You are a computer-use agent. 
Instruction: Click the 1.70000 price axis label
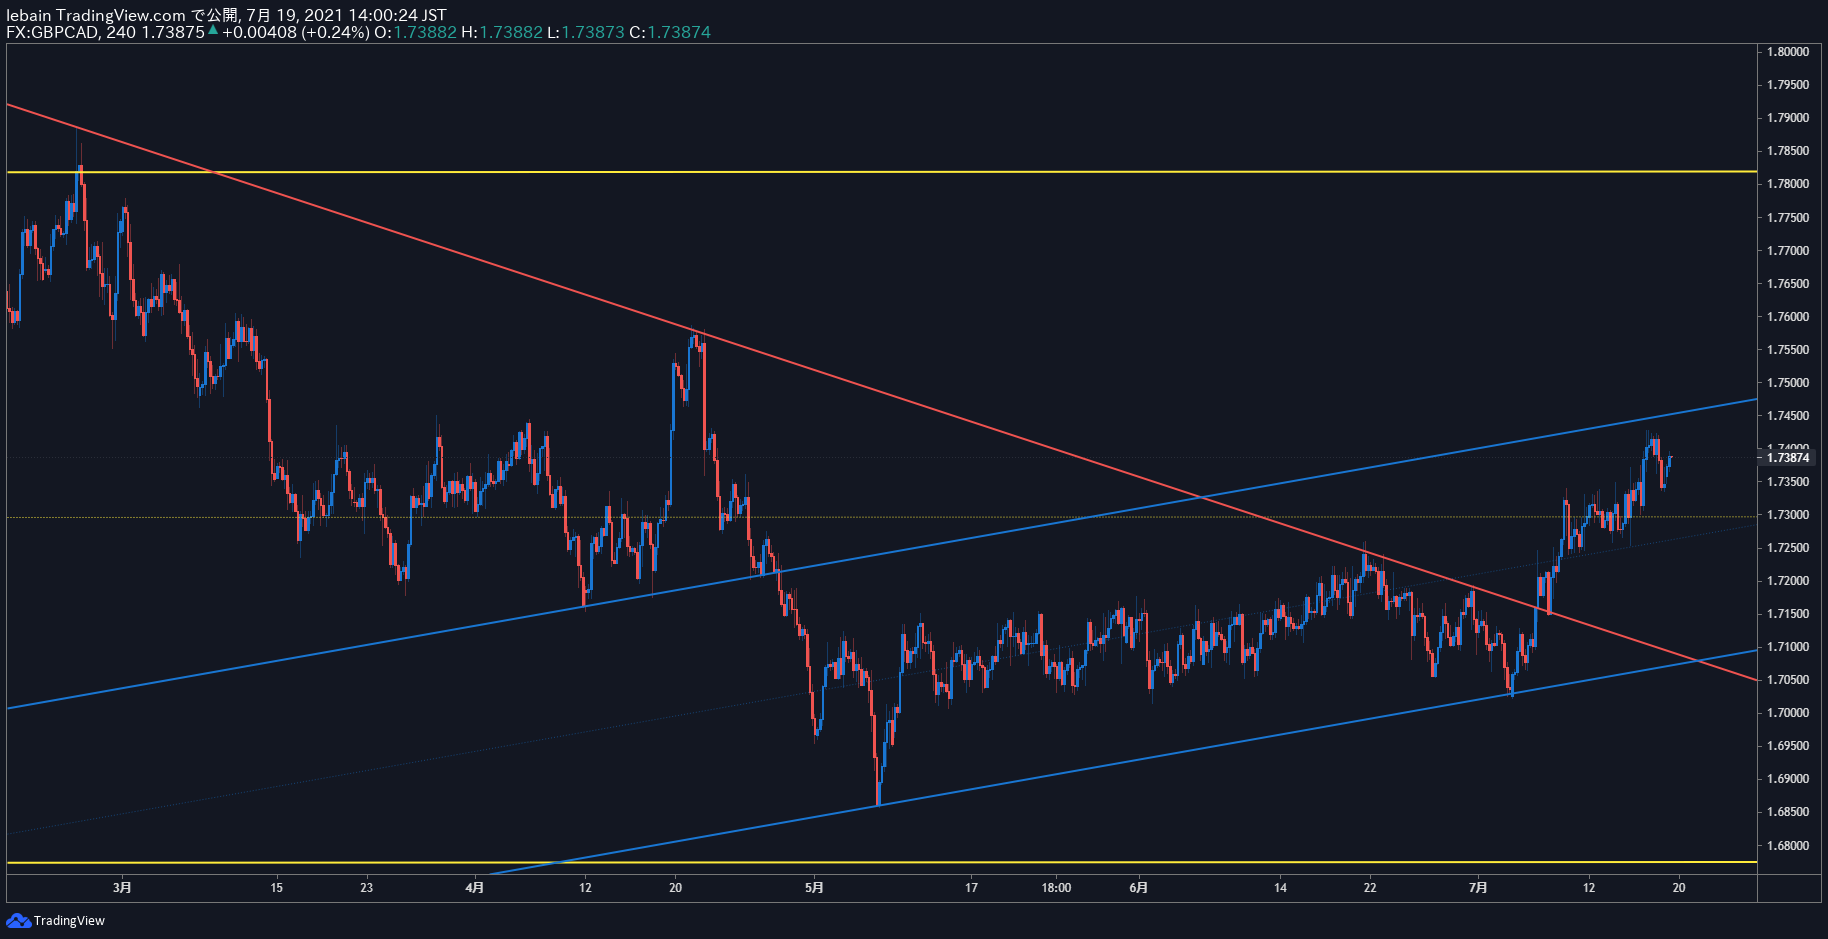tap(1788, 713)
